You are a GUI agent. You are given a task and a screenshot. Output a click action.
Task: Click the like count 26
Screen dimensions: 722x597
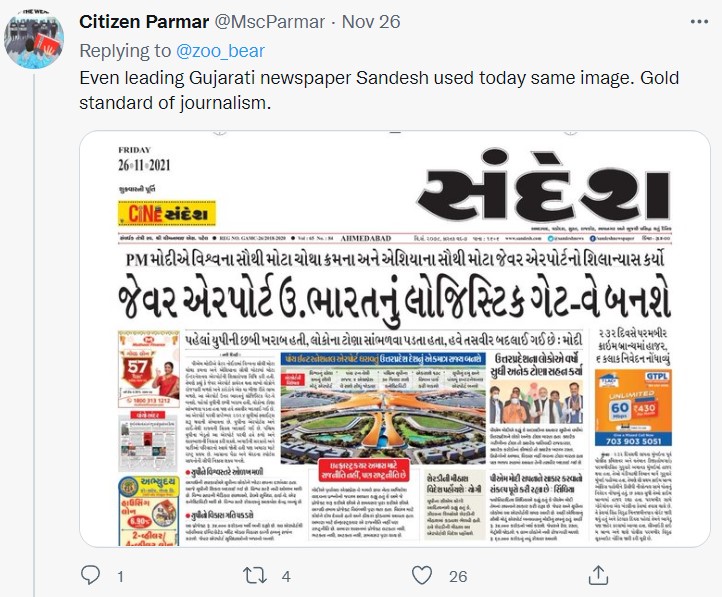[x=458, y=576]
